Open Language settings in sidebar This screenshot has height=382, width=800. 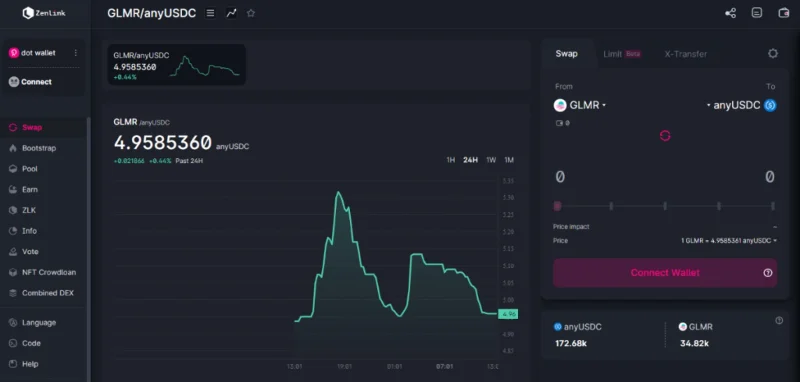point(39,323)
